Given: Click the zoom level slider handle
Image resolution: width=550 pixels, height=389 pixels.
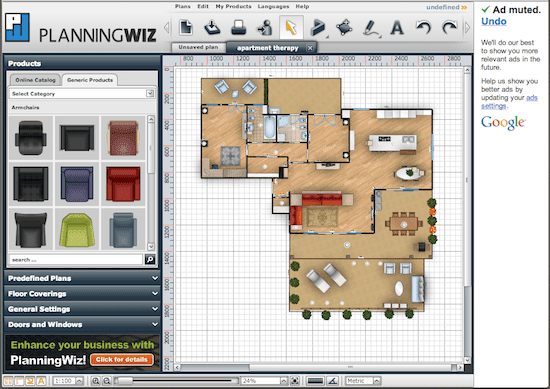Looking at the screenshot, I should point(125,381).
